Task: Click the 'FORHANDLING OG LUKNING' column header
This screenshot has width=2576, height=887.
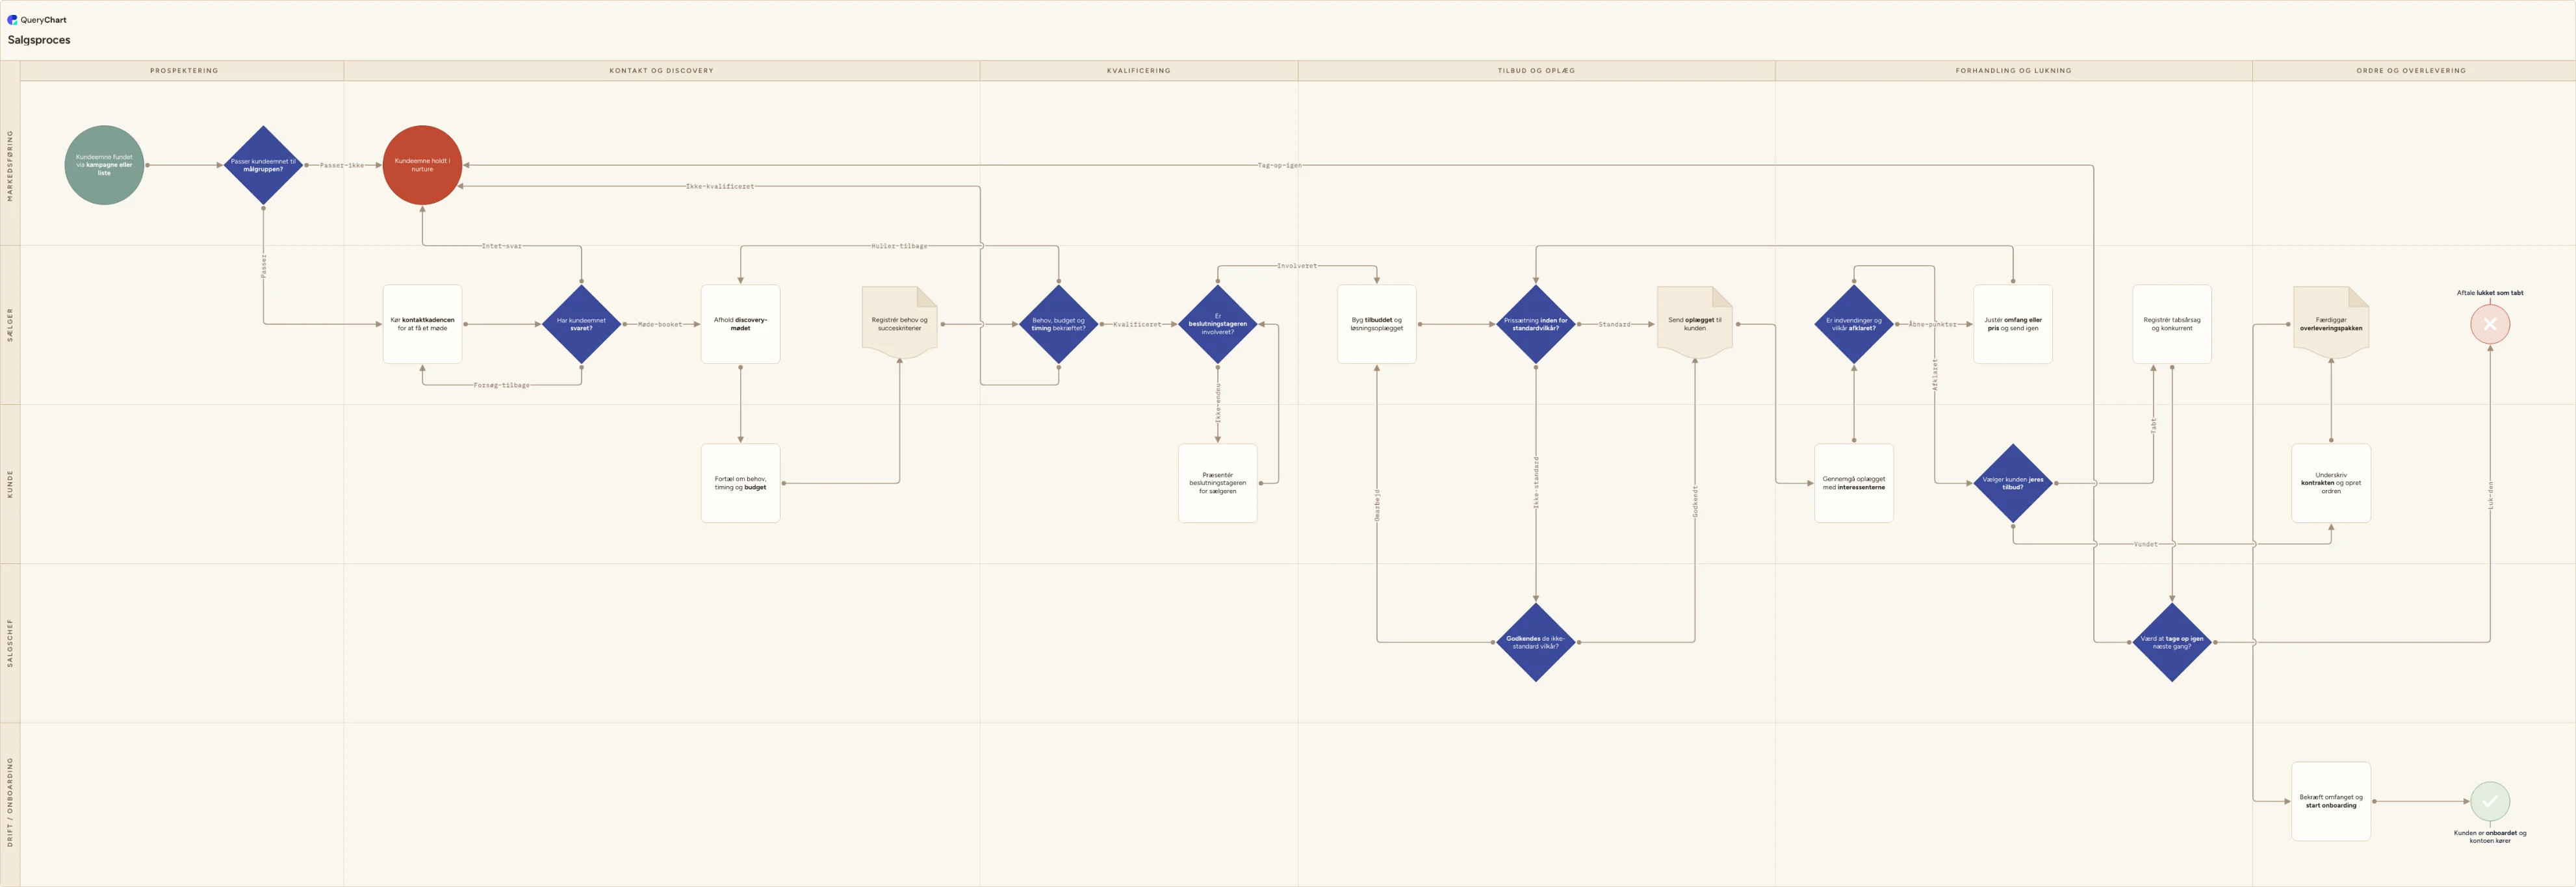Action: (x=2013, y=71)
